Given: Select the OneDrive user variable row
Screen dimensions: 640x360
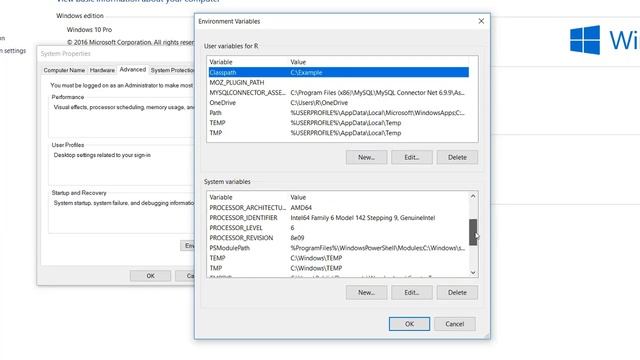Looking at the screenshot, I should point(338,102).
